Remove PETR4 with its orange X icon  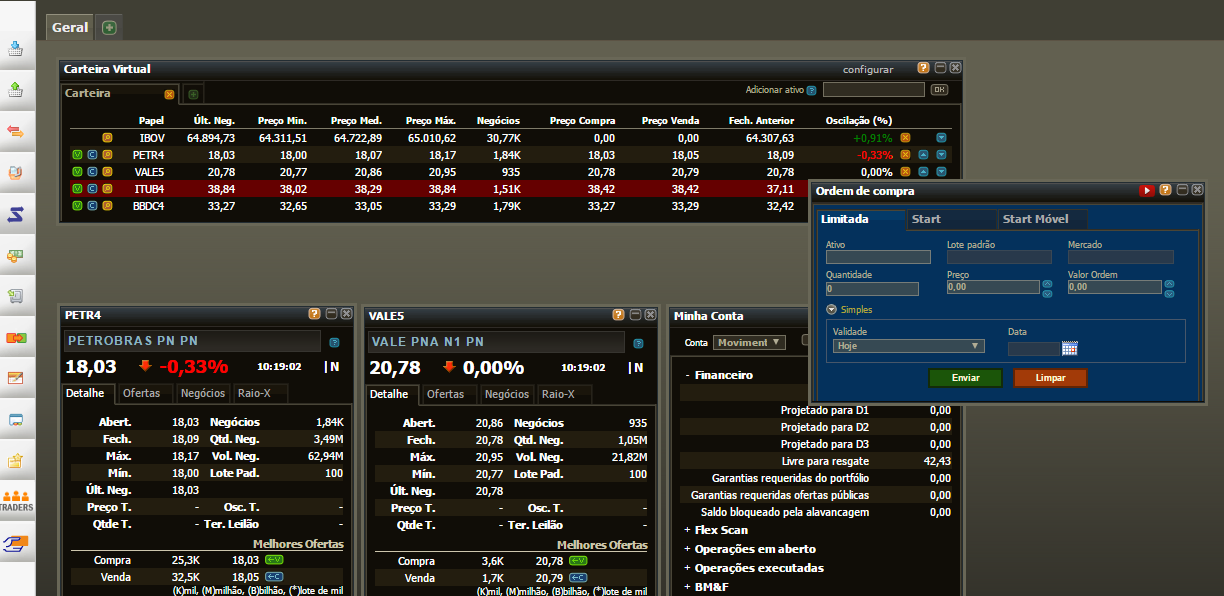(x=905, y=155)
